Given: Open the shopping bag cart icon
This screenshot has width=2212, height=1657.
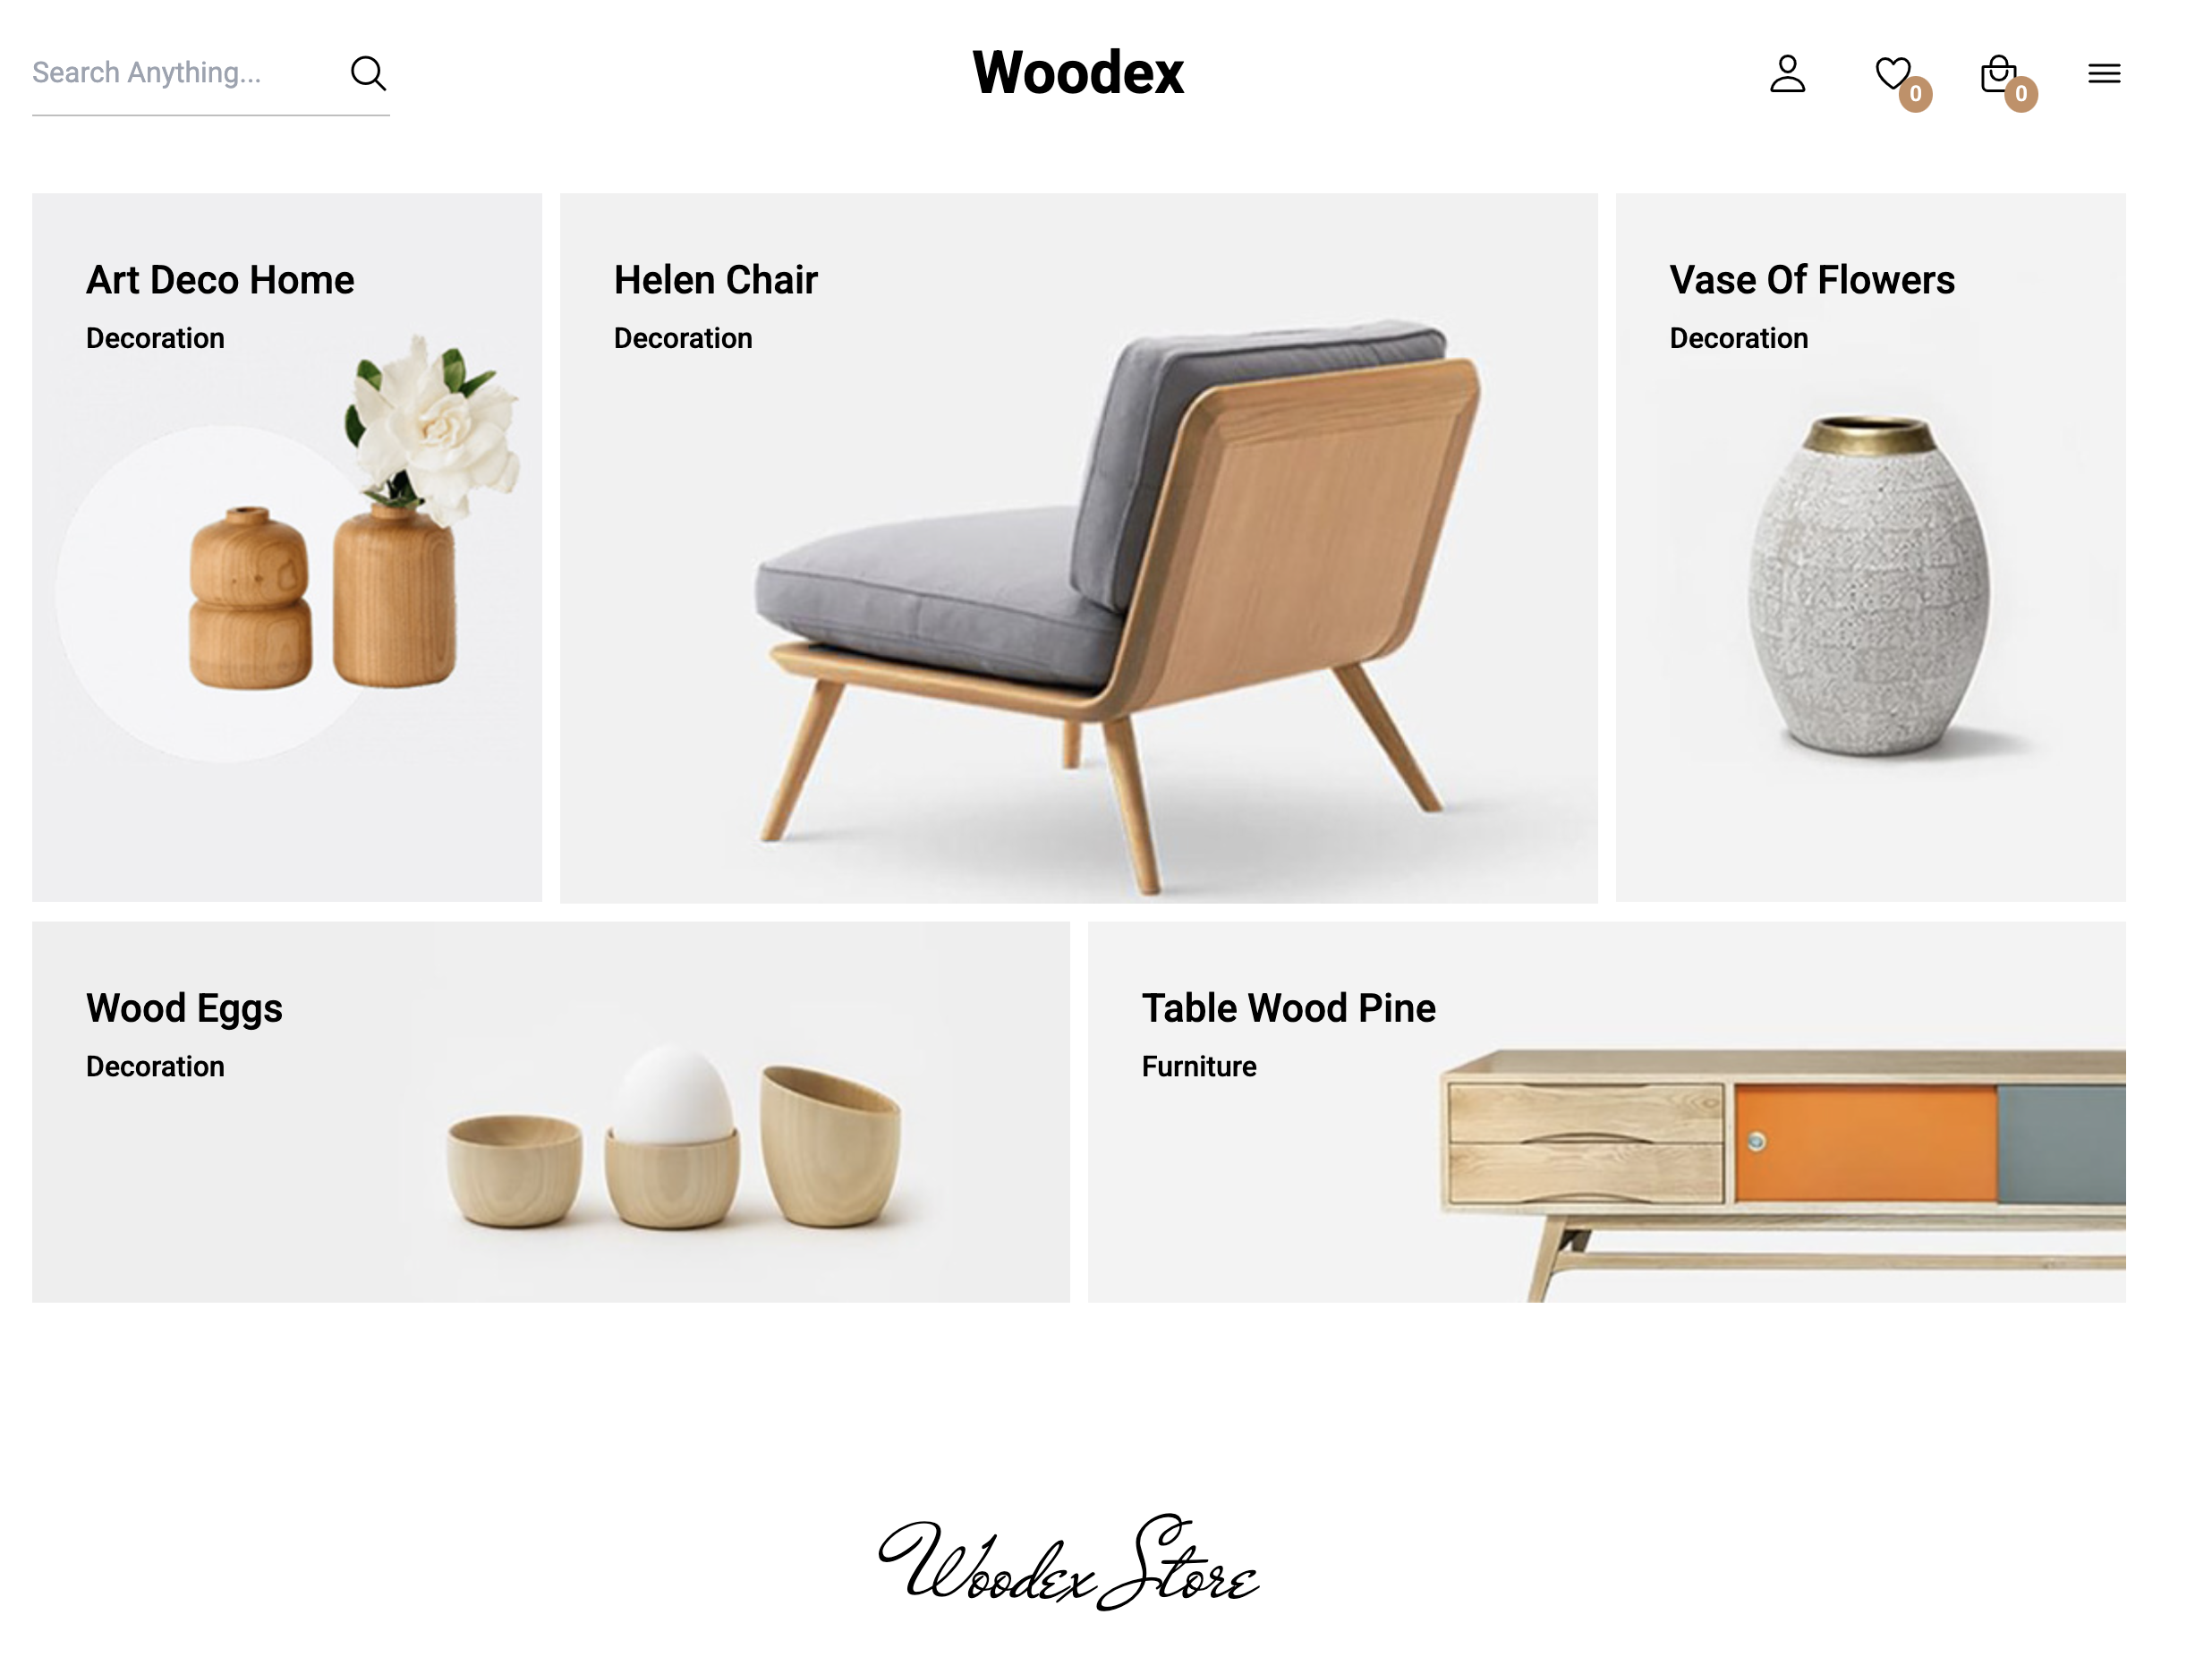Looking at the screenshot, I should (x=1997, y=73).
